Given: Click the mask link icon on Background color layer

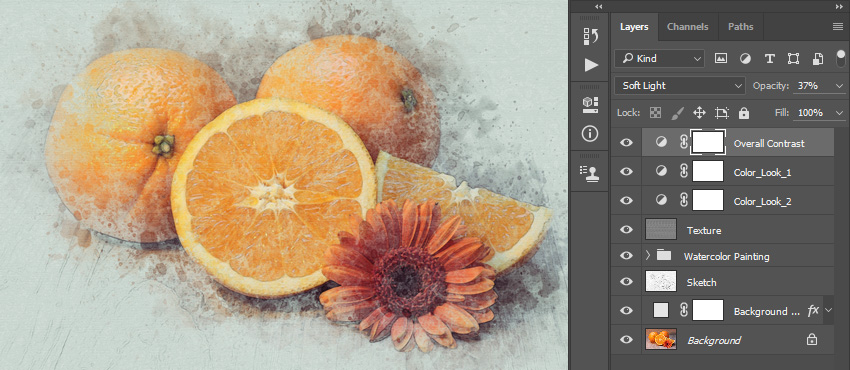Looking at the screenshot, I should click(x=684, y=310).
